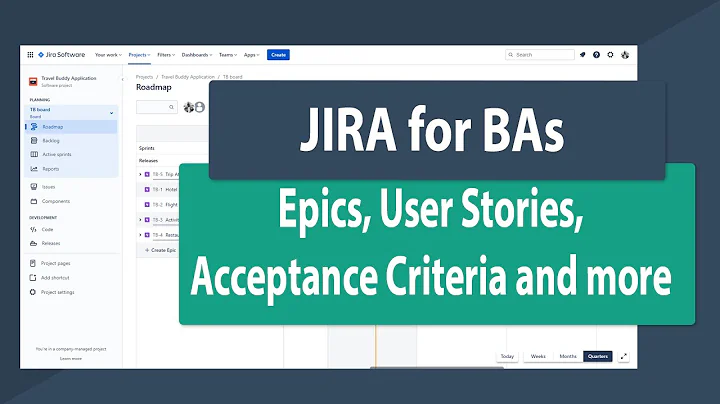Select Backlog in the sidebar
Image resolution: width=720 pixels, height=404 pixels.
coord(72,140)
